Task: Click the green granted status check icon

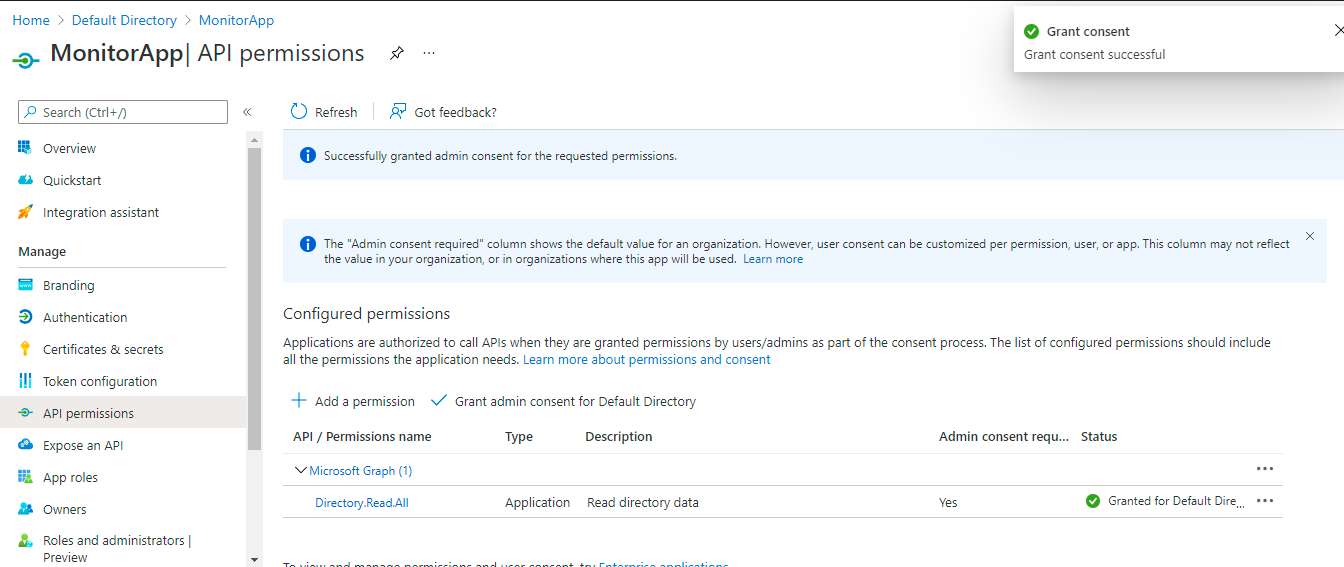Action: tap(1093, 501)
